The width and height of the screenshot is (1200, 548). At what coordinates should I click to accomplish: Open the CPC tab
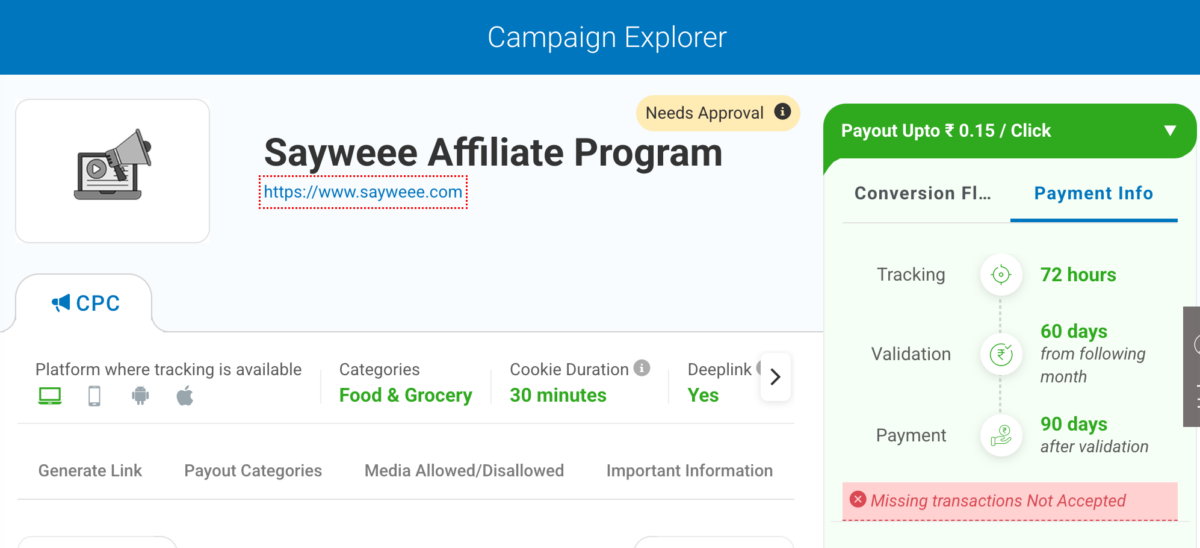click(85, 303)
